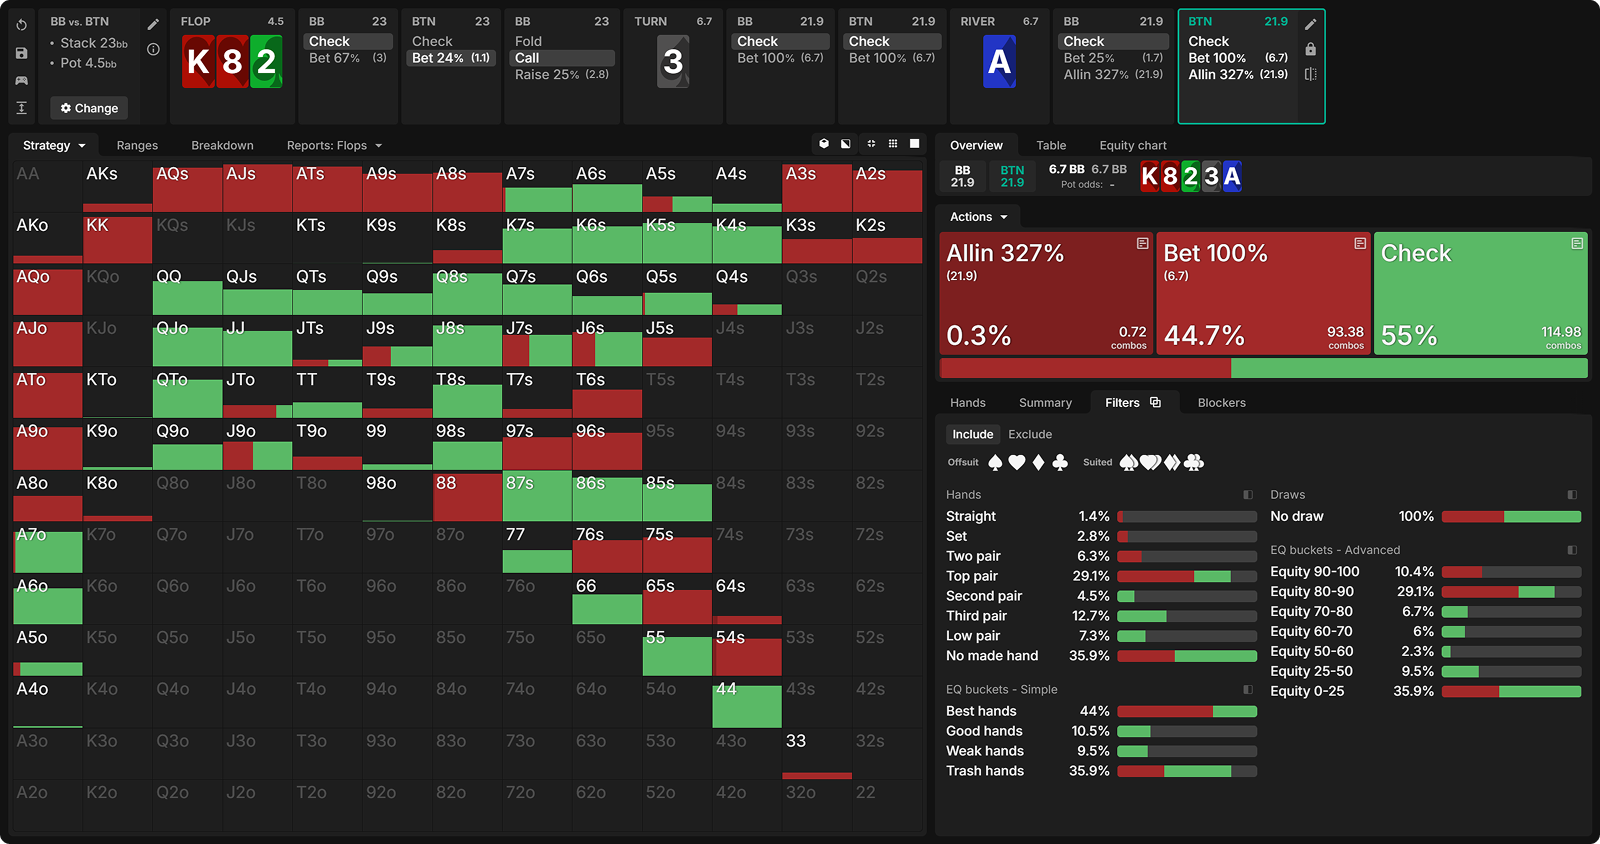
Task: Open the Actions dropdown
Action: (x=978, y=217)
